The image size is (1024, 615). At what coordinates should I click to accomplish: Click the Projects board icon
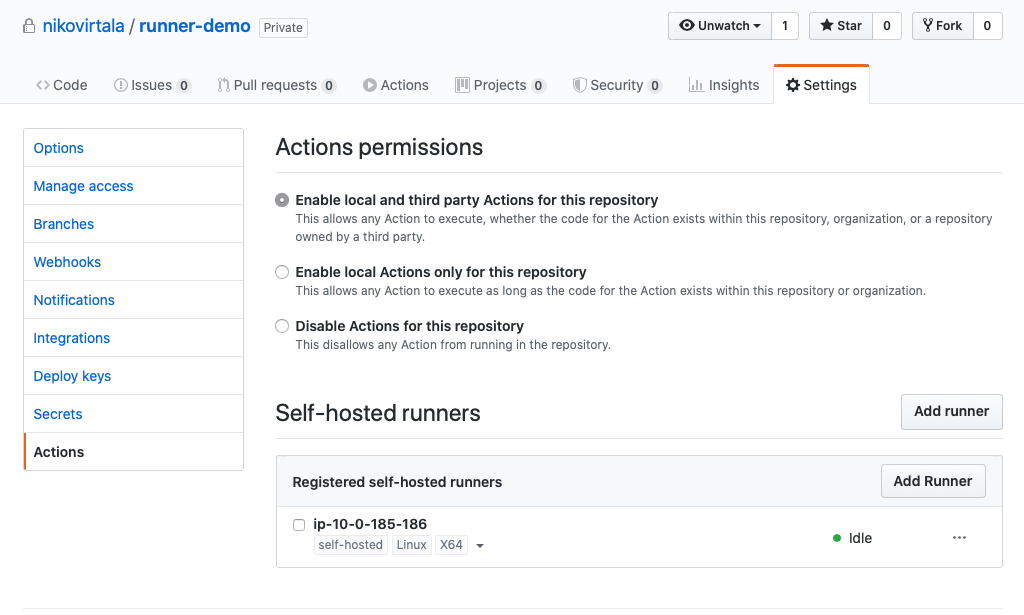[462, 85]
